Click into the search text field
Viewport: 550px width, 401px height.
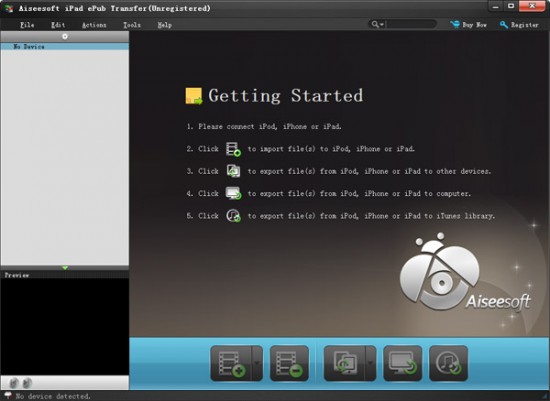411,24
